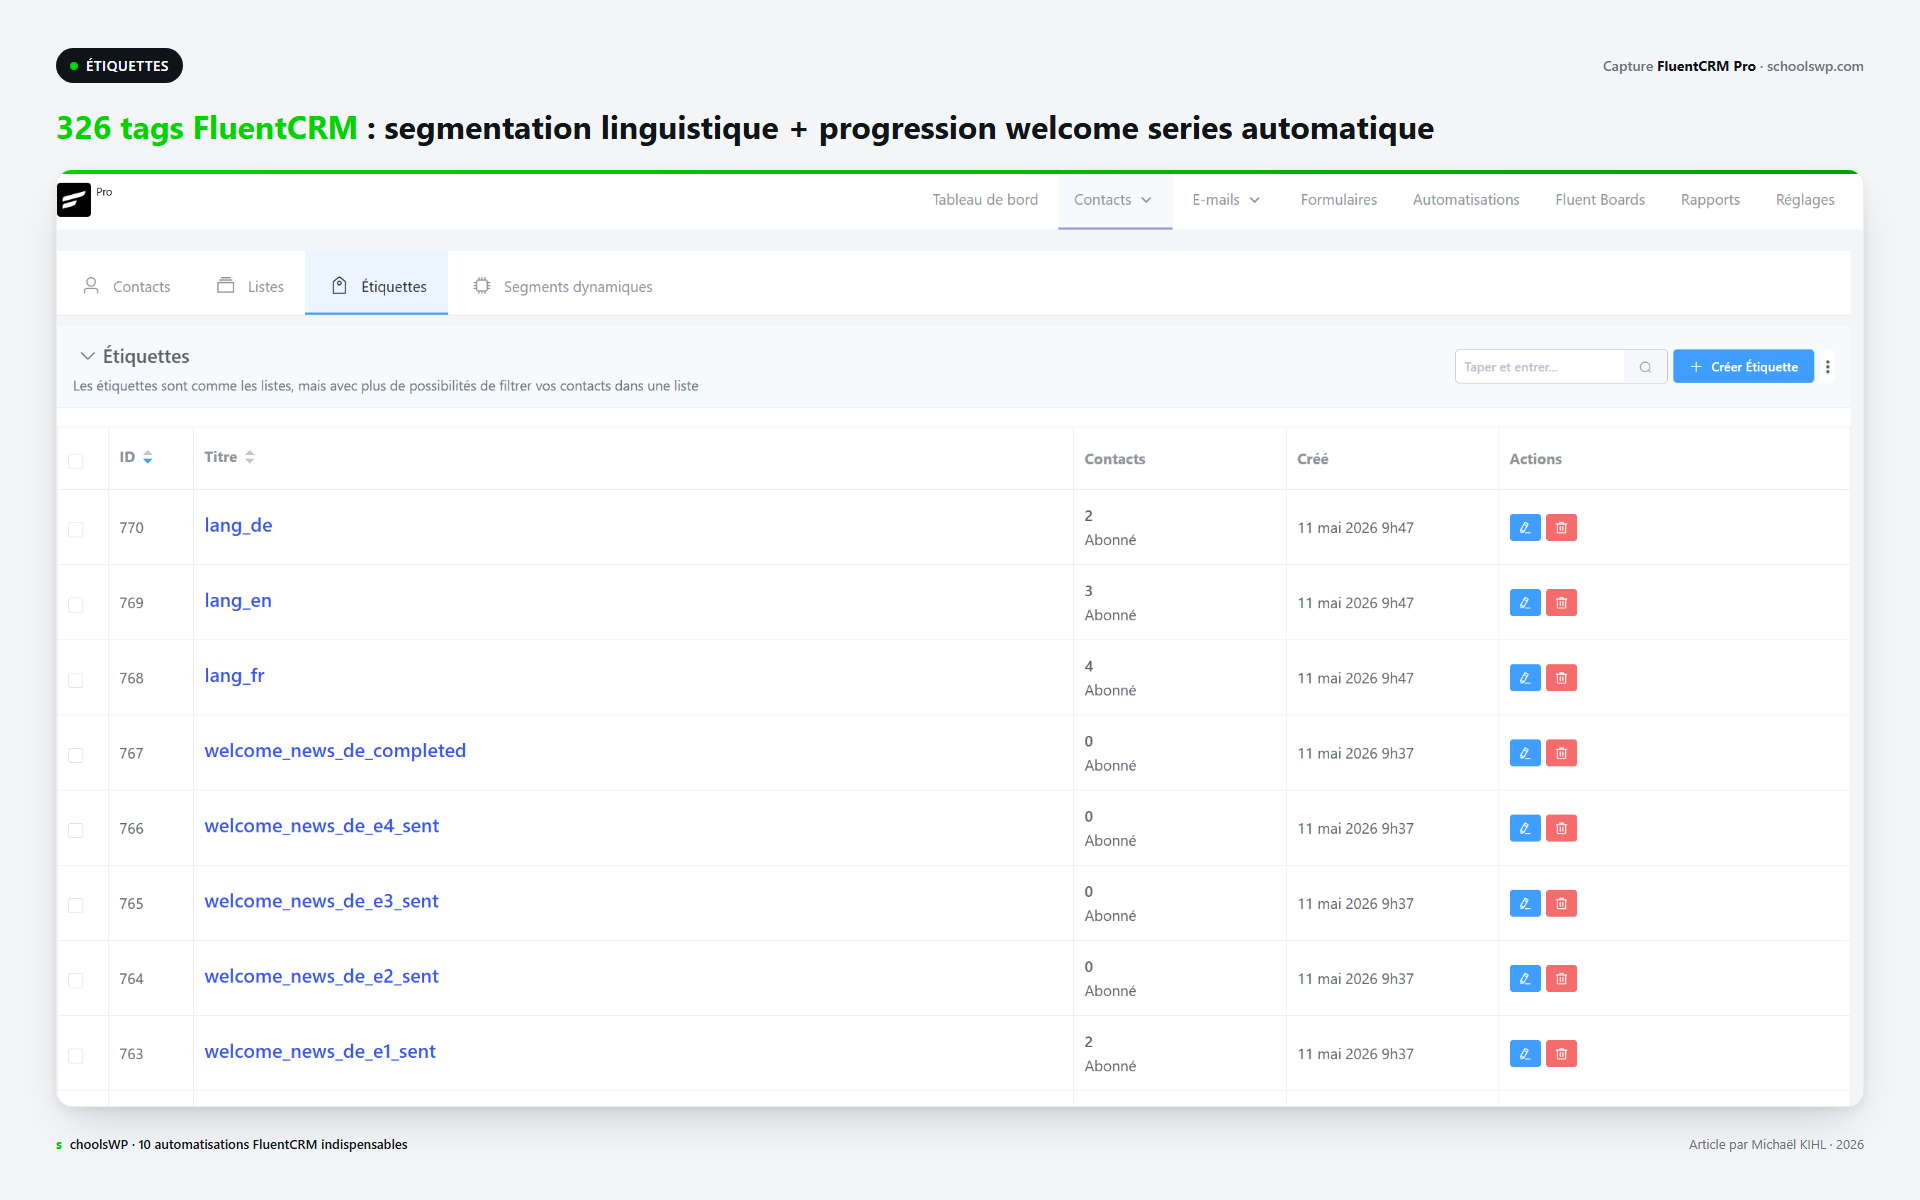Image resolution: width=1920 pixels, height=1200 pixels.
Task: Collapse the Étiquettes section chevron
Action: [x=88, y=356]
